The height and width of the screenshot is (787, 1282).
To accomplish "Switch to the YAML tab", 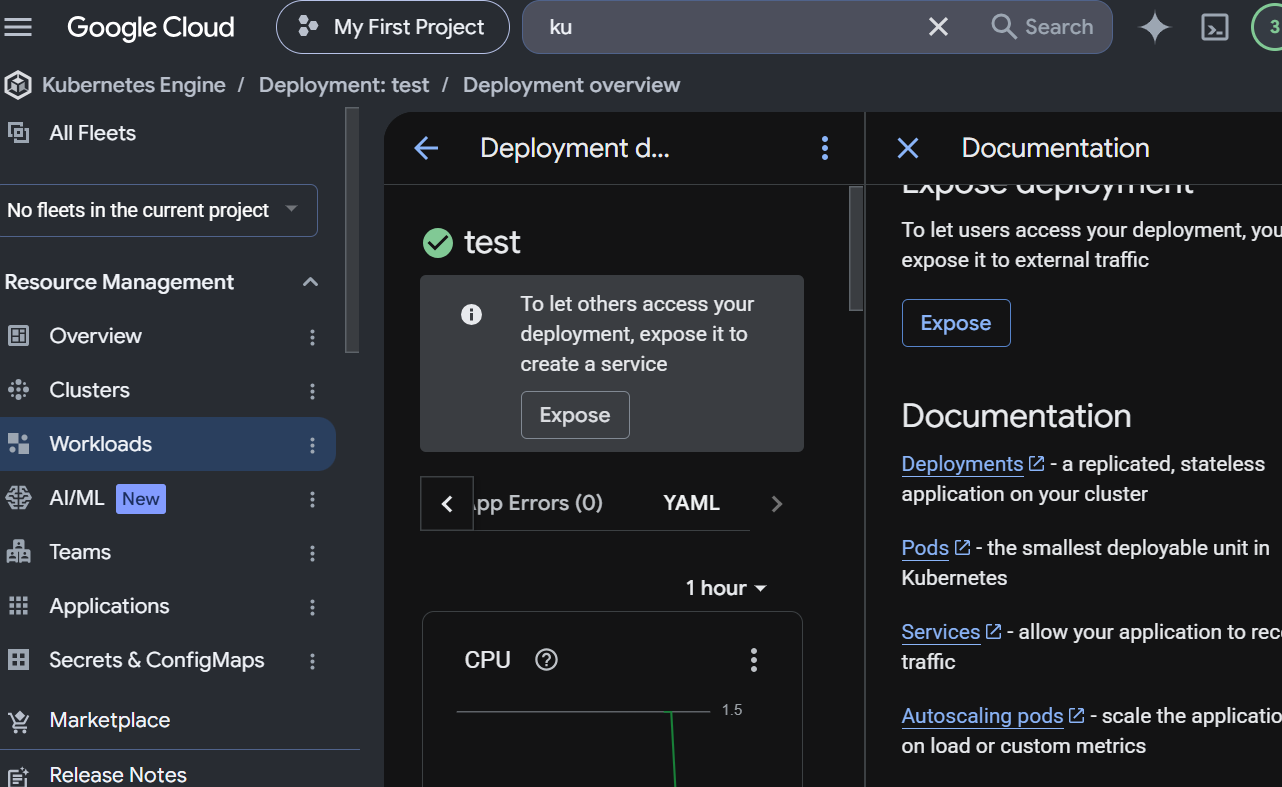I will [x=691, y=503].
